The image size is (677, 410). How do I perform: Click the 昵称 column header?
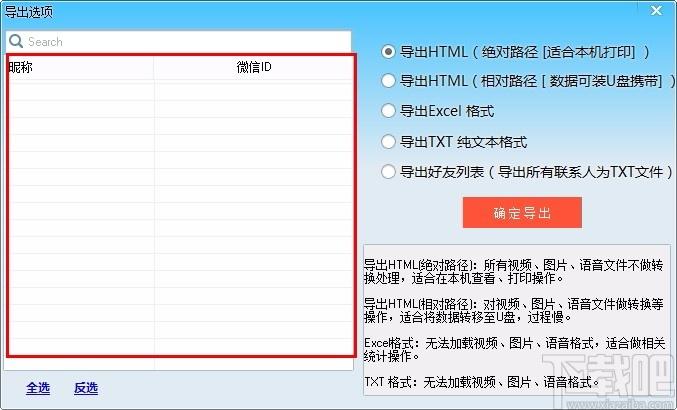[81, 67]
